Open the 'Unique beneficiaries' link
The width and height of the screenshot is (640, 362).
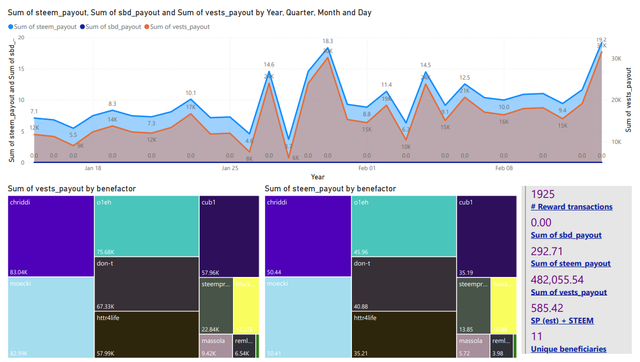click(568, 349)
